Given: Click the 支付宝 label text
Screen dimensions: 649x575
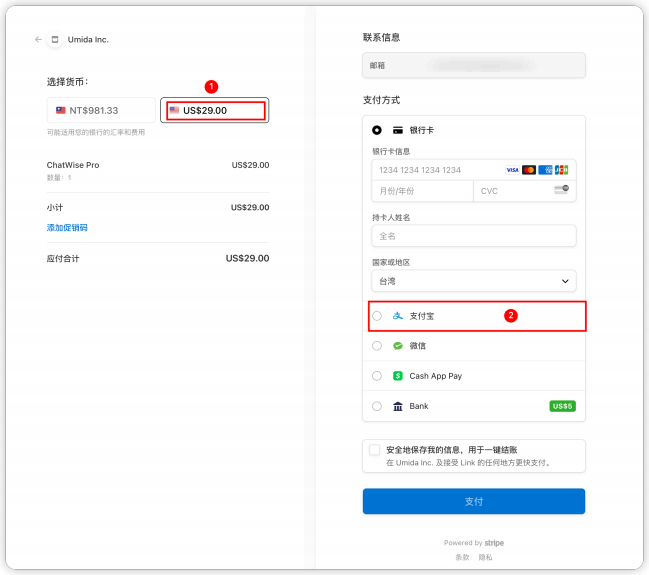Looking at the screenshot, I should click(x=422, y=316).
